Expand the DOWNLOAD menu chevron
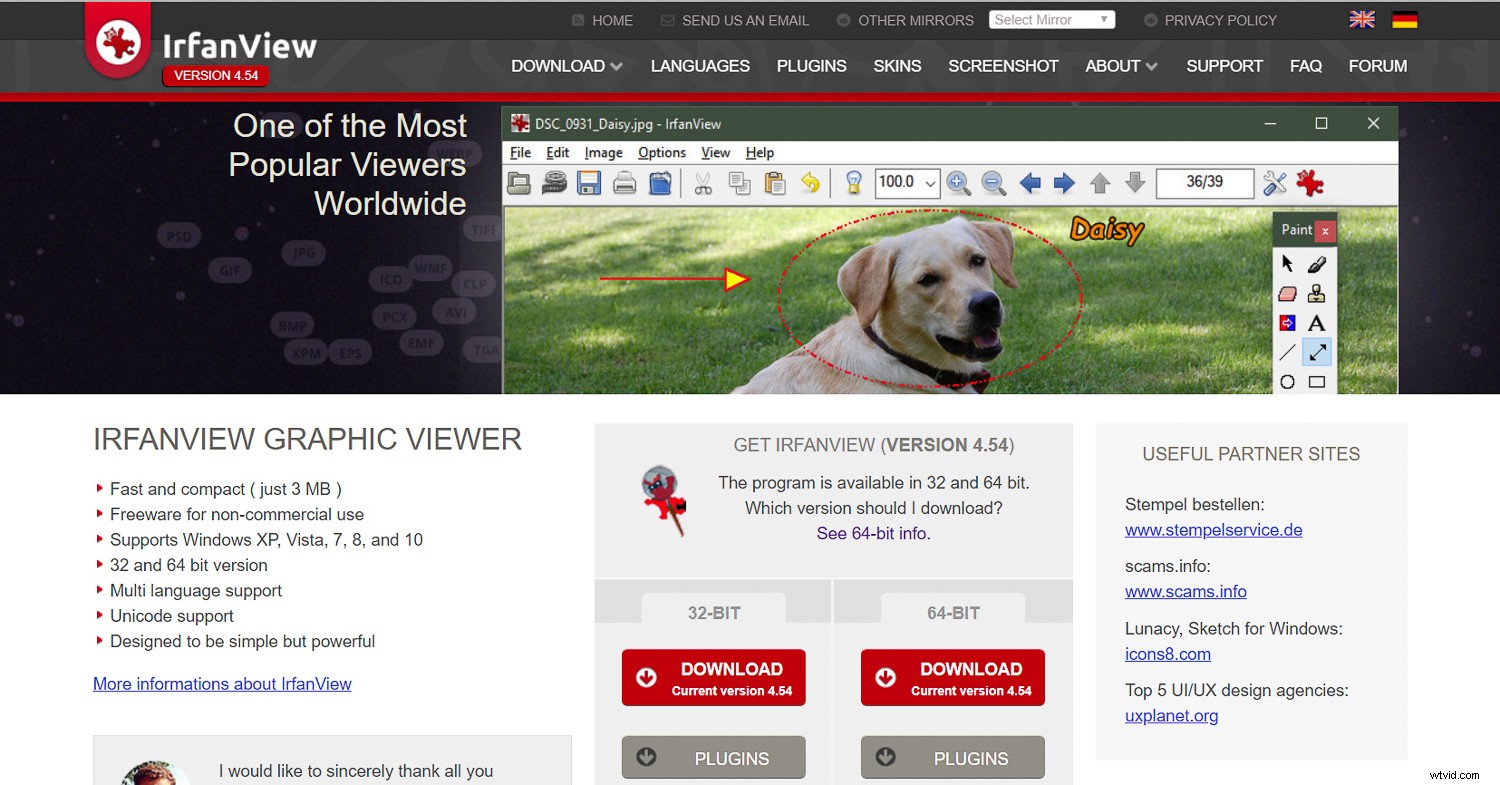The width and height of the screenshot is (1500, 785). point(618,66)
